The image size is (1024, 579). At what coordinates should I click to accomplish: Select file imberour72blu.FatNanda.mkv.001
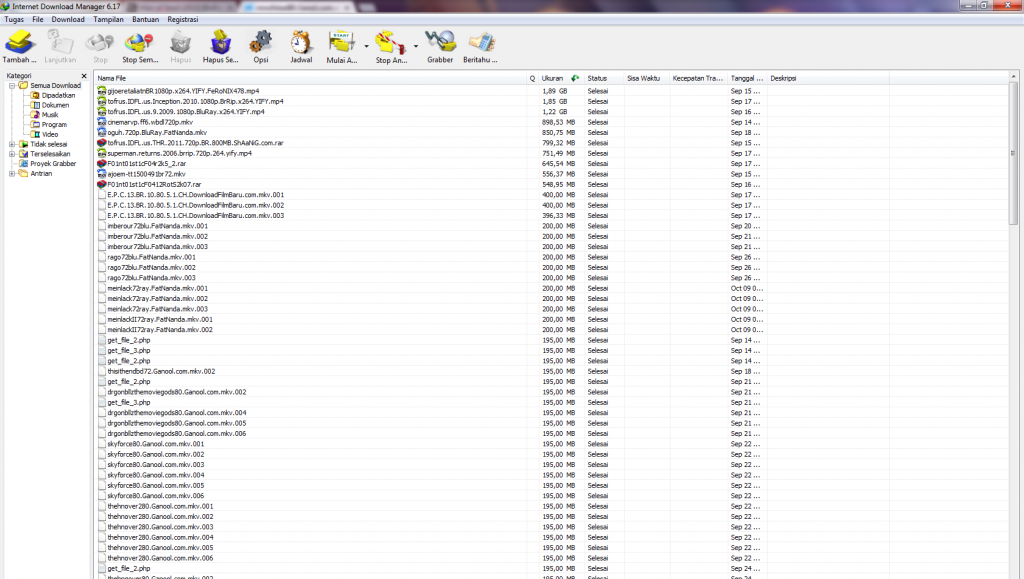157,226
